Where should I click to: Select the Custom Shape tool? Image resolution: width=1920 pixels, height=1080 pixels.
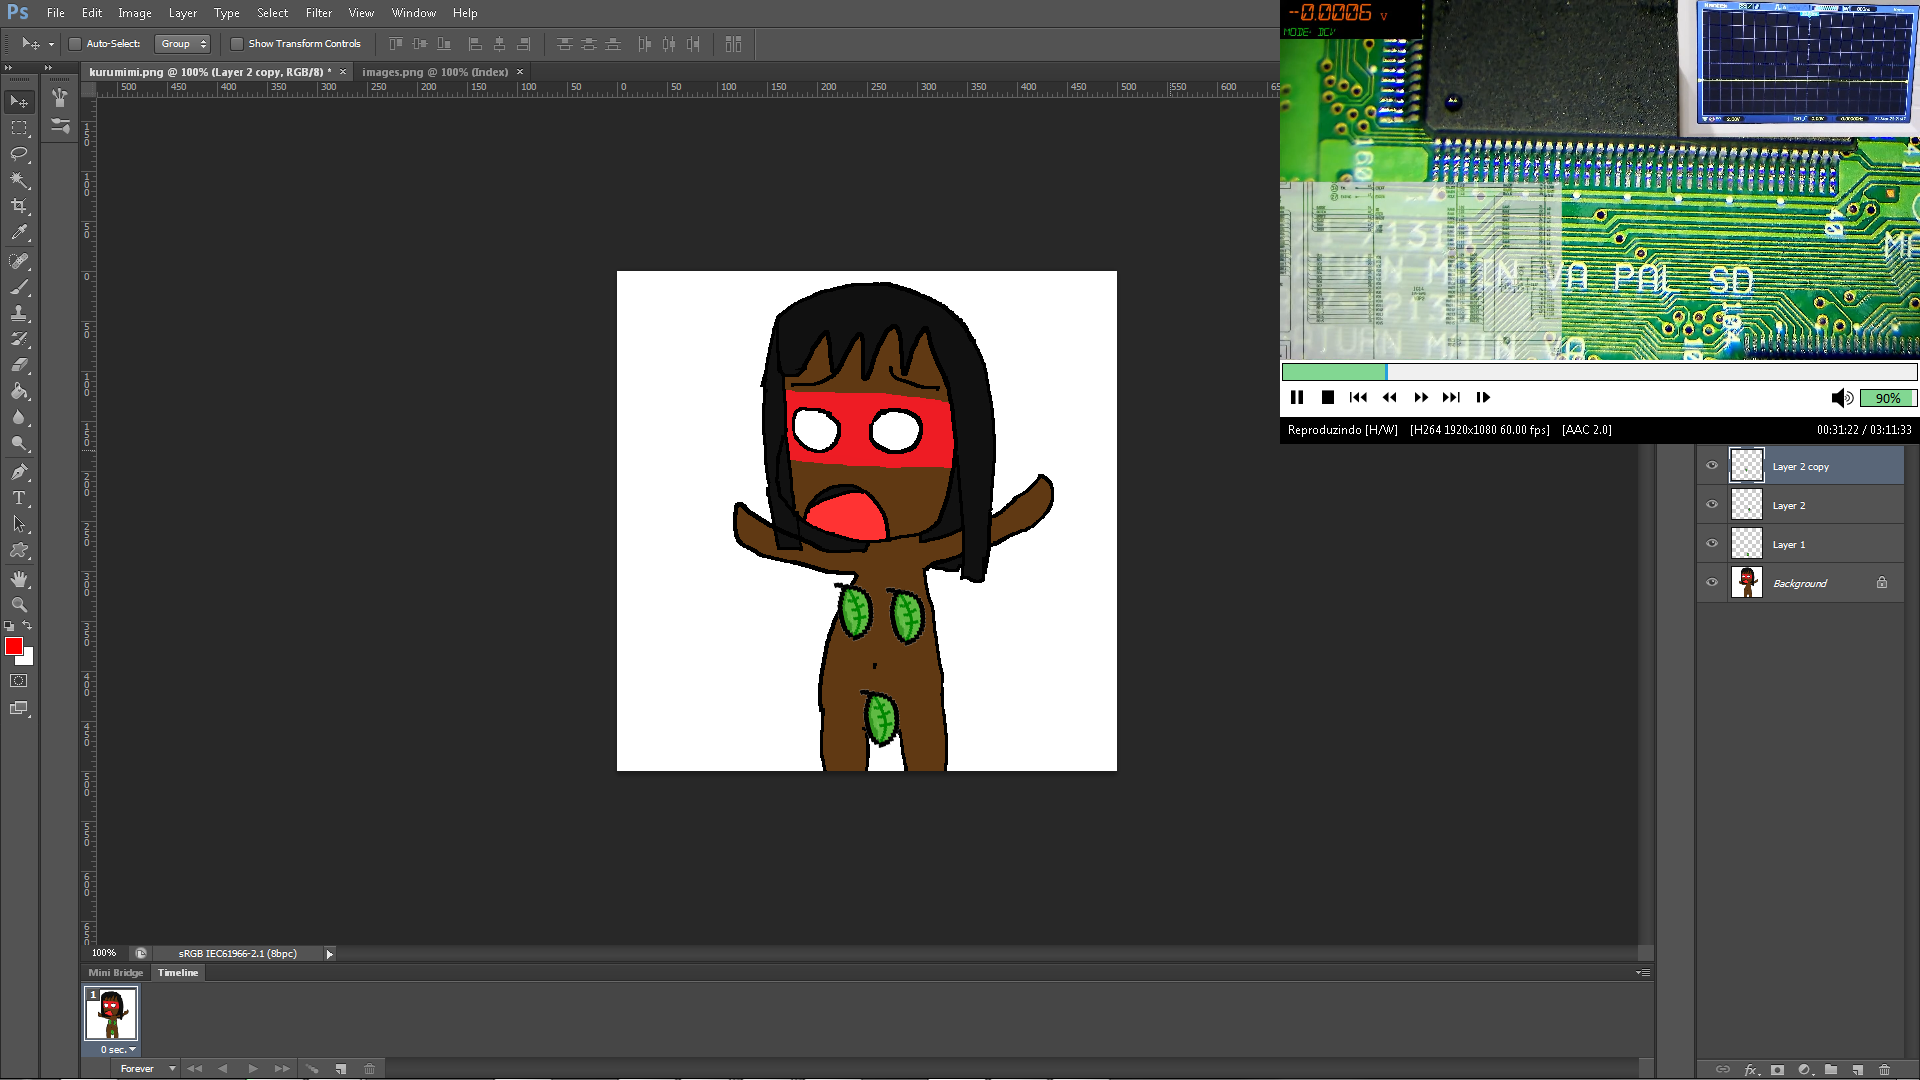[x=19, y=550]
